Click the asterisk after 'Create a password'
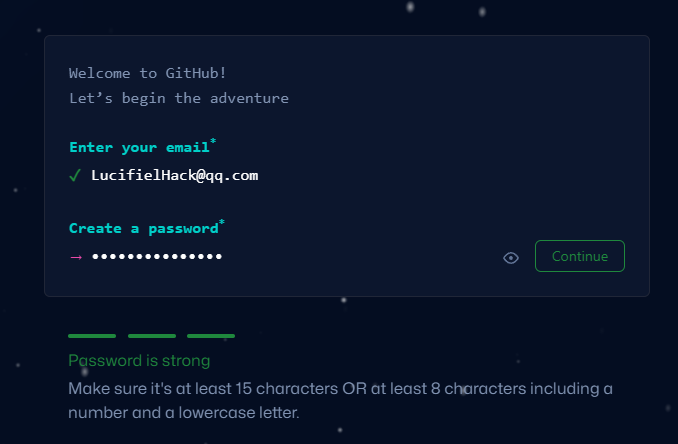Viewport: 678px width, 444px height. 221,222
